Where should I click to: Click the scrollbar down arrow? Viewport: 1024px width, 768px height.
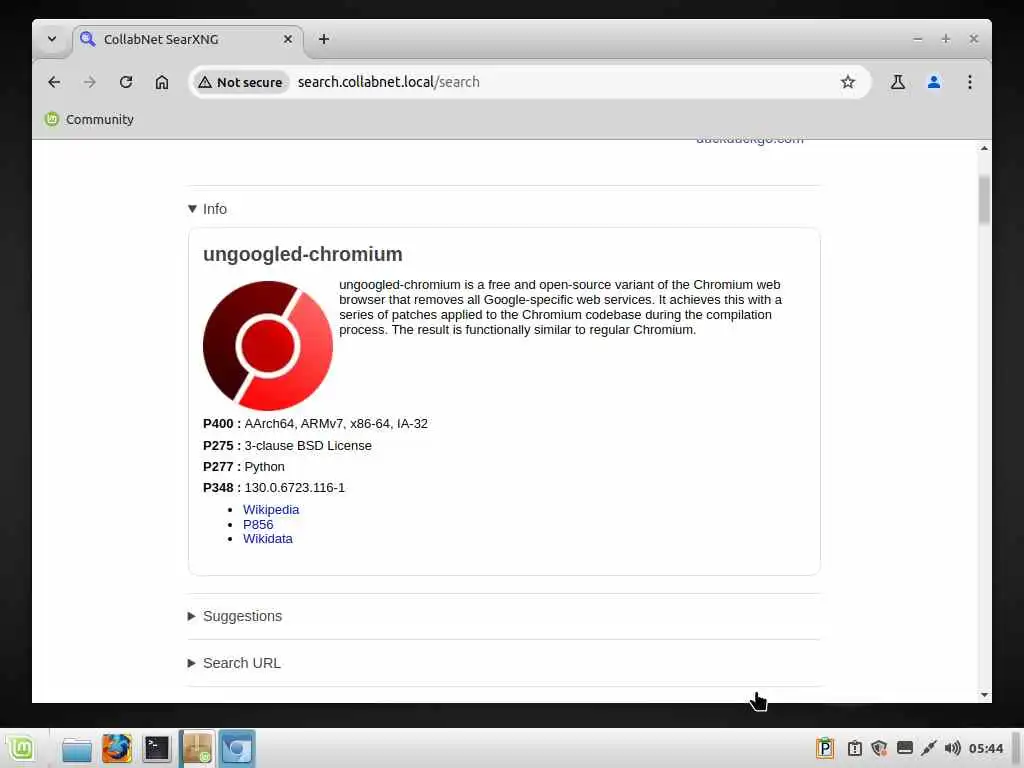[x=984, y=696]
